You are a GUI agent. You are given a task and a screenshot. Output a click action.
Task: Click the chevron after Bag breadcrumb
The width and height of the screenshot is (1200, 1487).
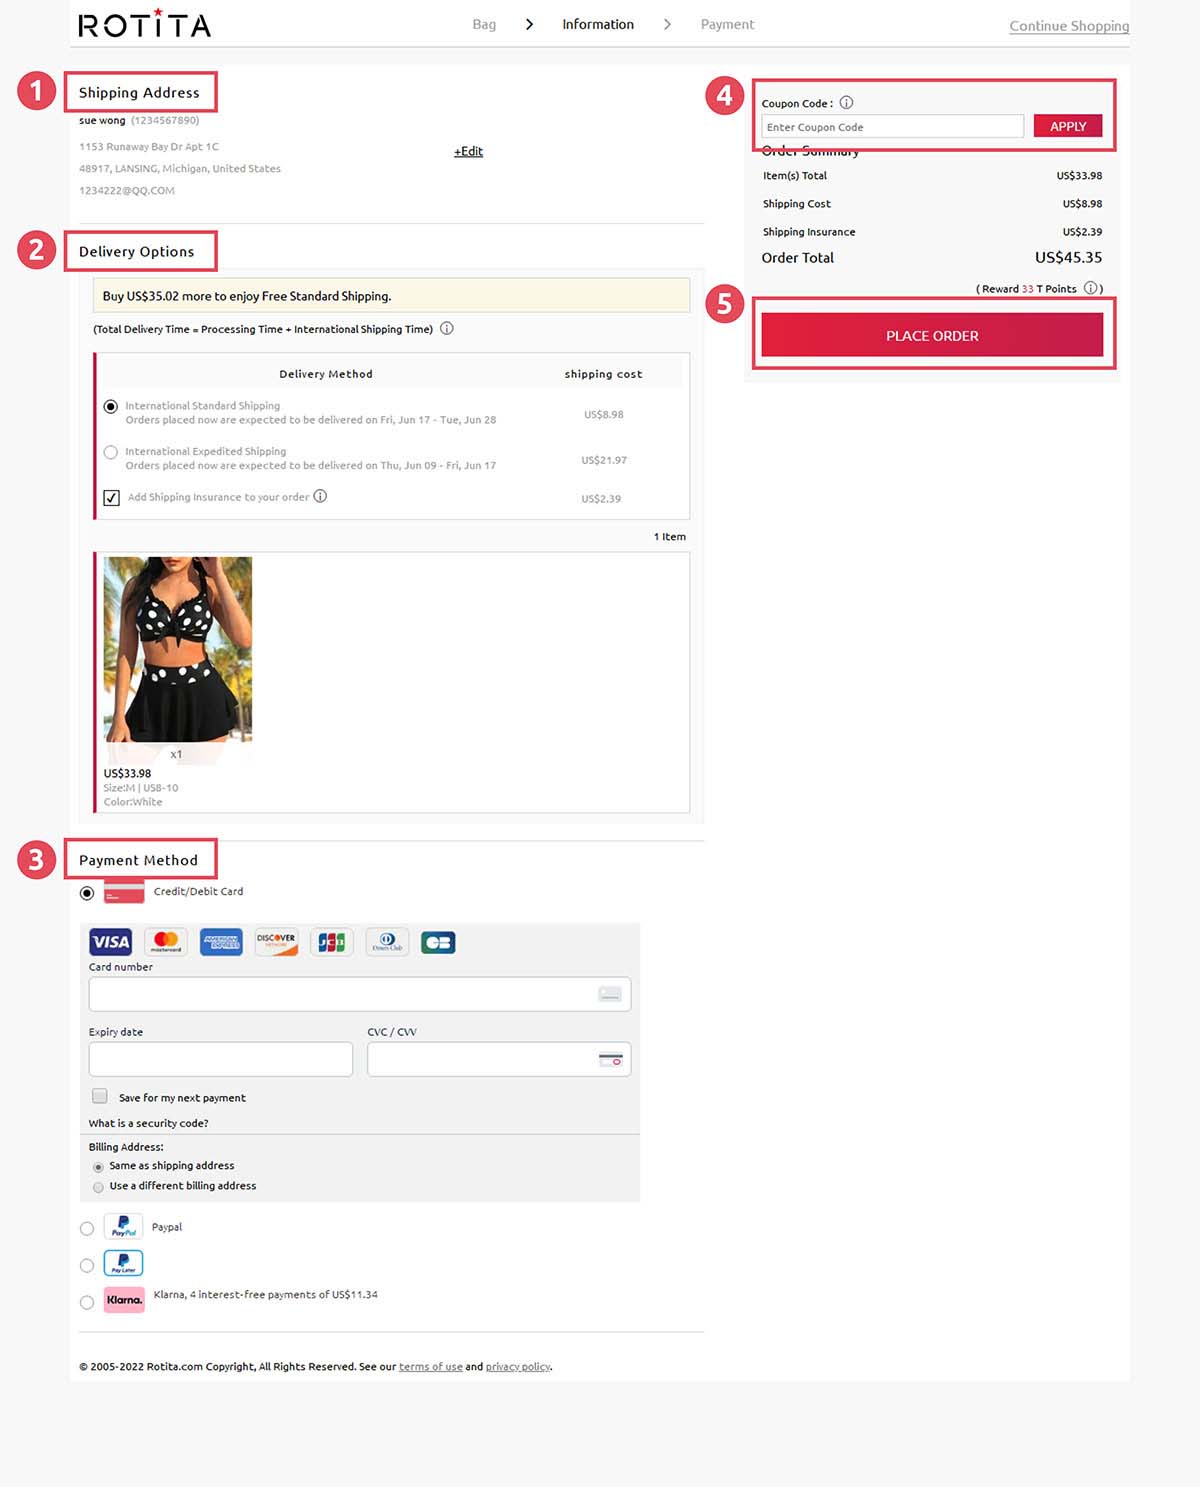point(529,24)
